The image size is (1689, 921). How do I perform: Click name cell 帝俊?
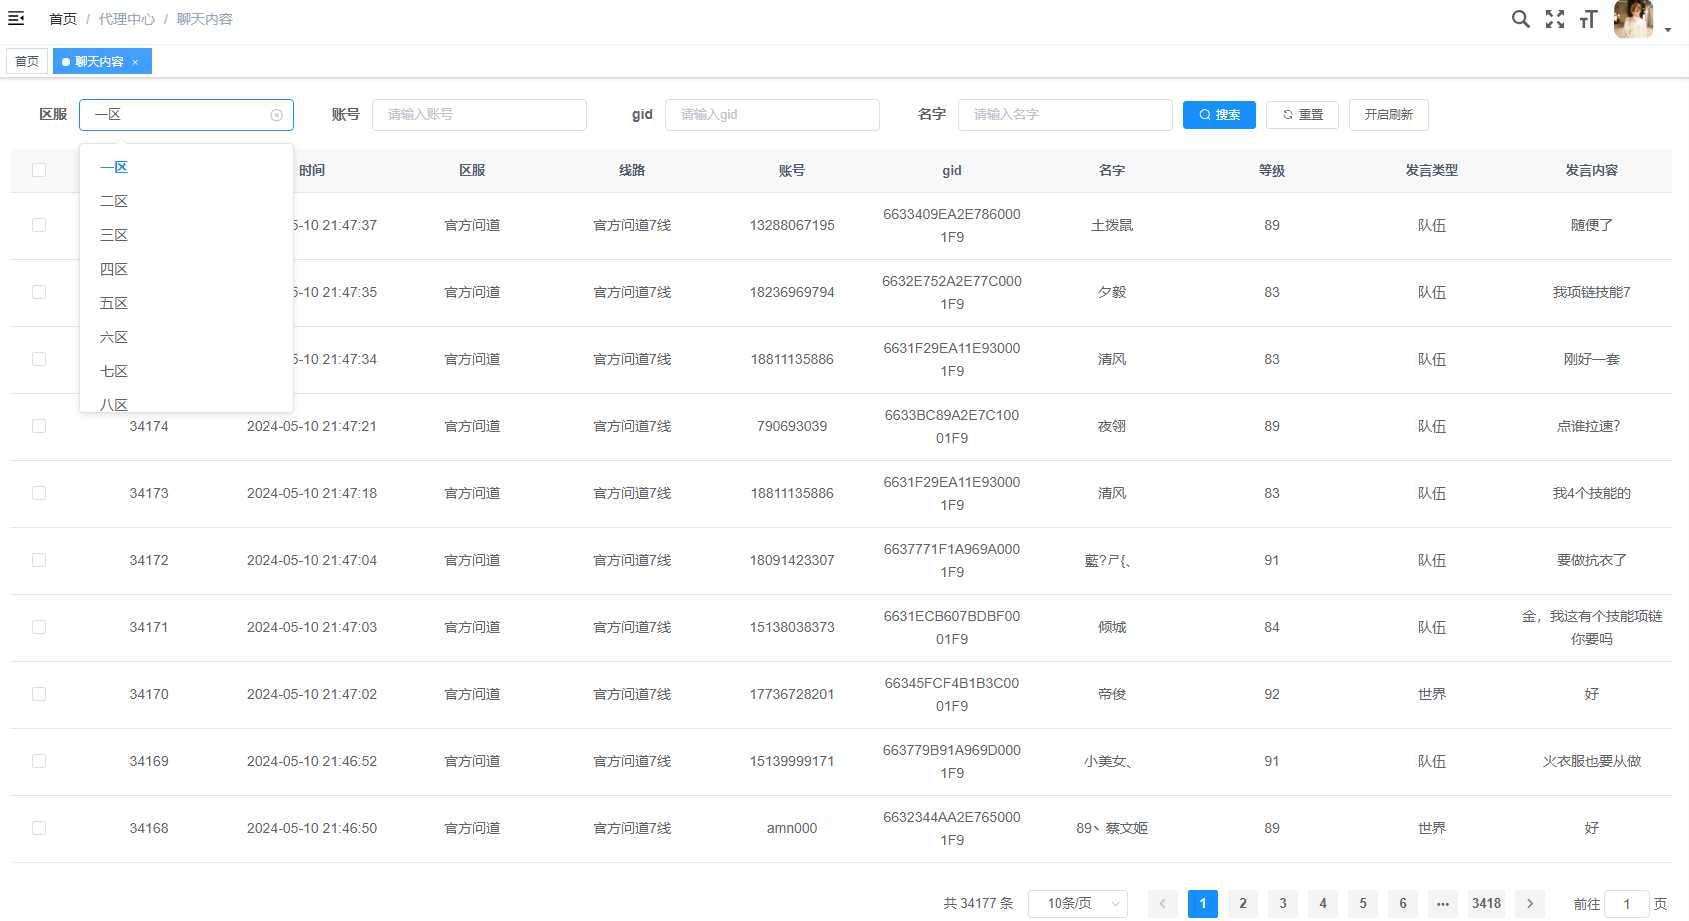tap(1112, 694)
